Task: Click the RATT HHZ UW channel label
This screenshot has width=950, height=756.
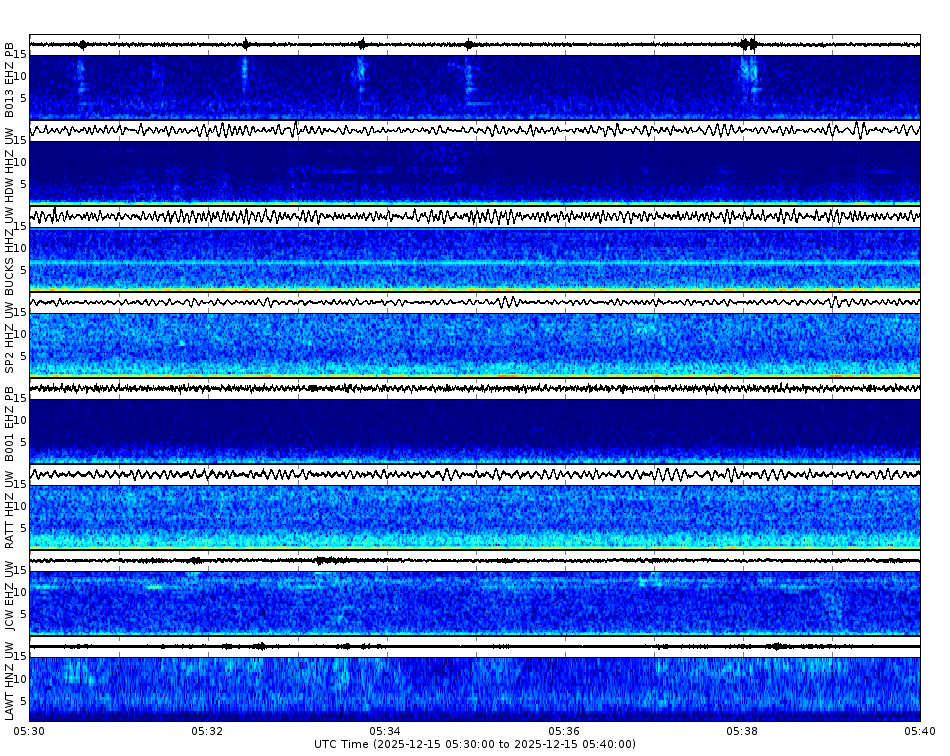Action: (x=10, y=510)
